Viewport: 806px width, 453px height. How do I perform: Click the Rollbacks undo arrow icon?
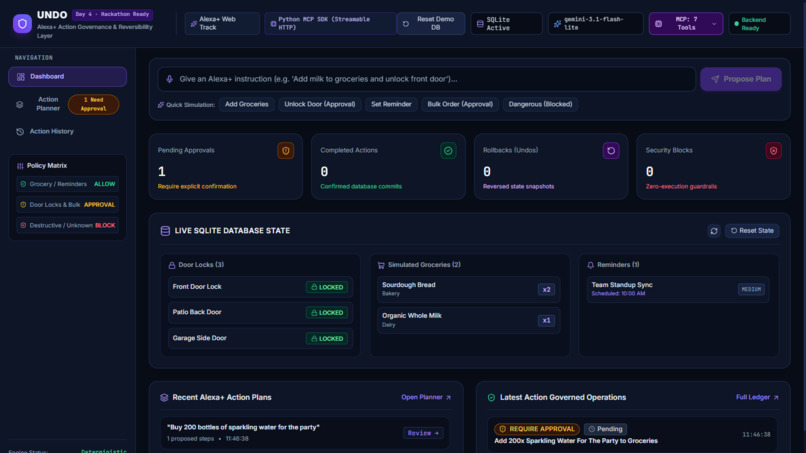(611, 151)
